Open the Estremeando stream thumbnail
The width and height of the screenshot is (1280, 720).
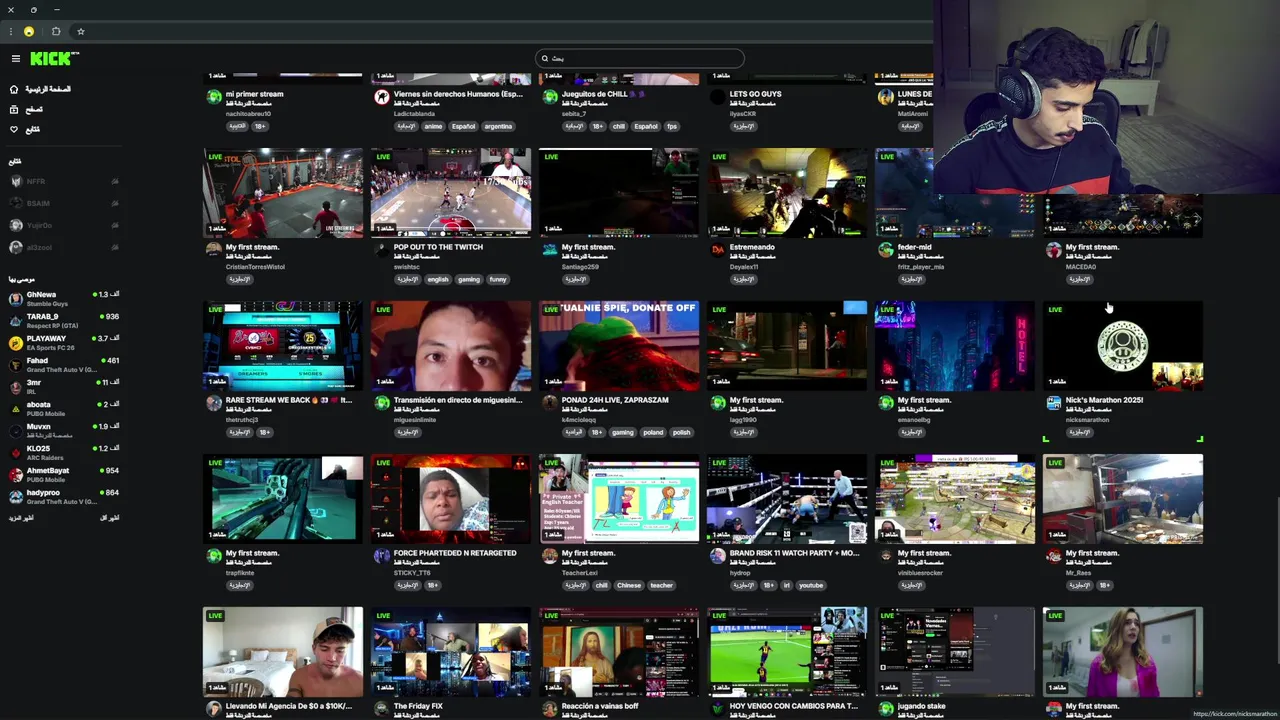point(787,193)
